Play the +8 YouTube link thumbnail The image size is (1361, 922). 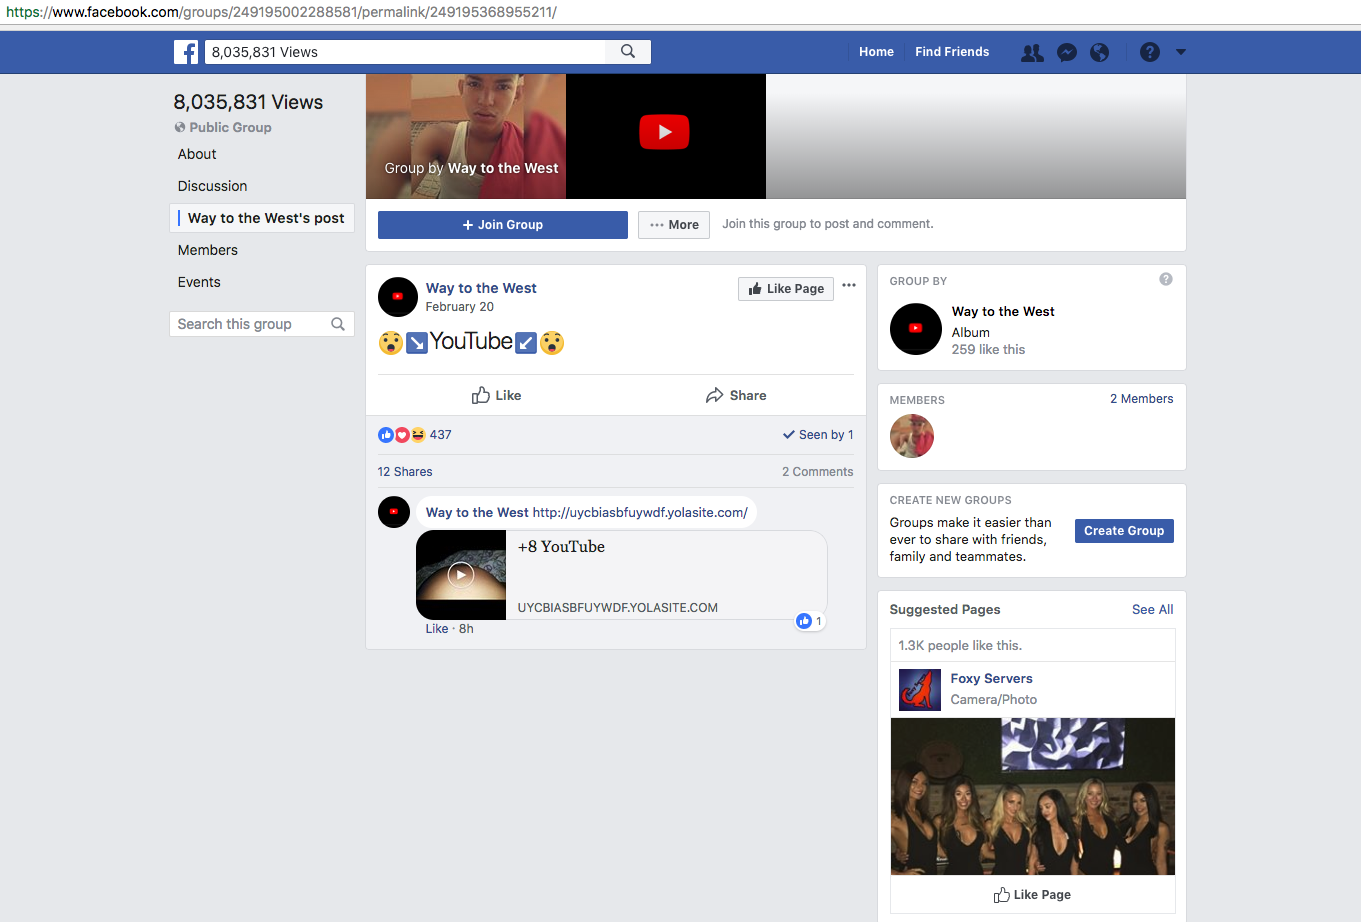[x=461, y=575]
